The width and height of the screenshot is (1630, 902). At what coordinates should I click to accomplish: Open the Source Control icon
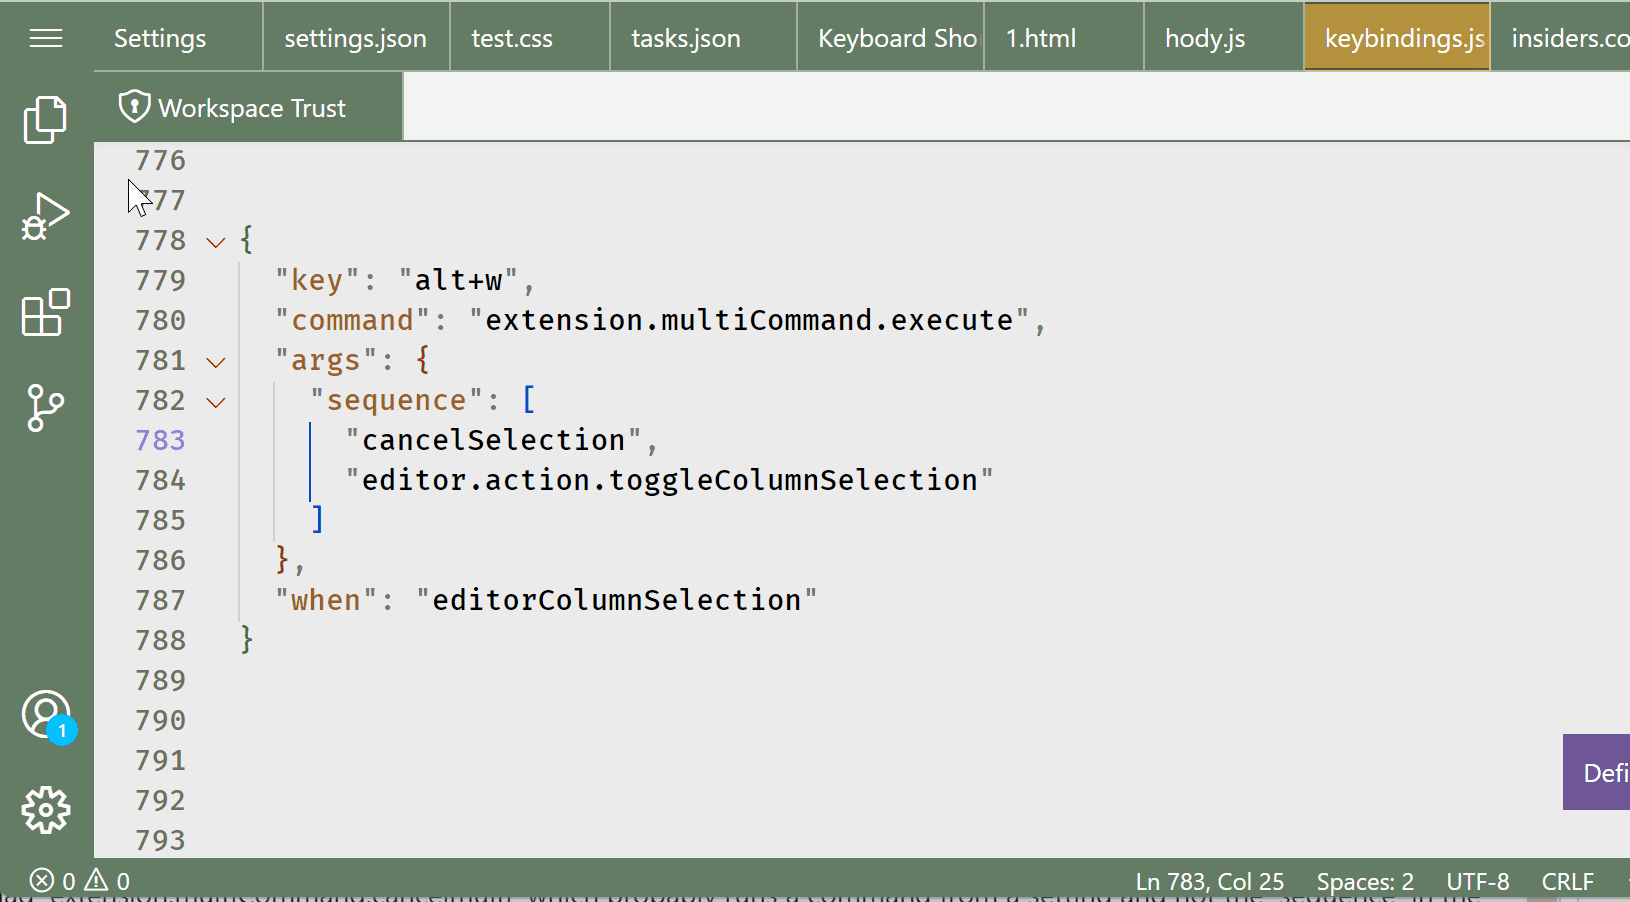click(x=45, y=408)
